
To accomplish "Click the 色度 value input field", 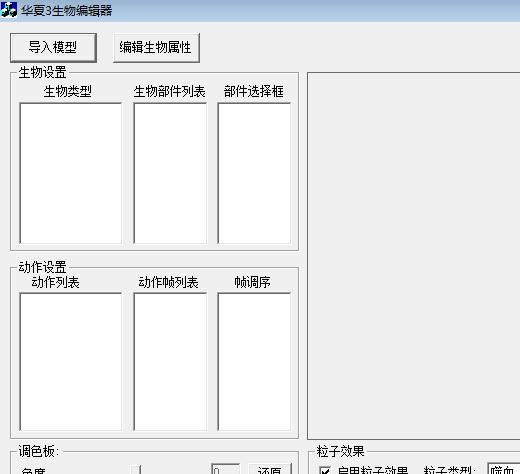I will coord(225,469).
